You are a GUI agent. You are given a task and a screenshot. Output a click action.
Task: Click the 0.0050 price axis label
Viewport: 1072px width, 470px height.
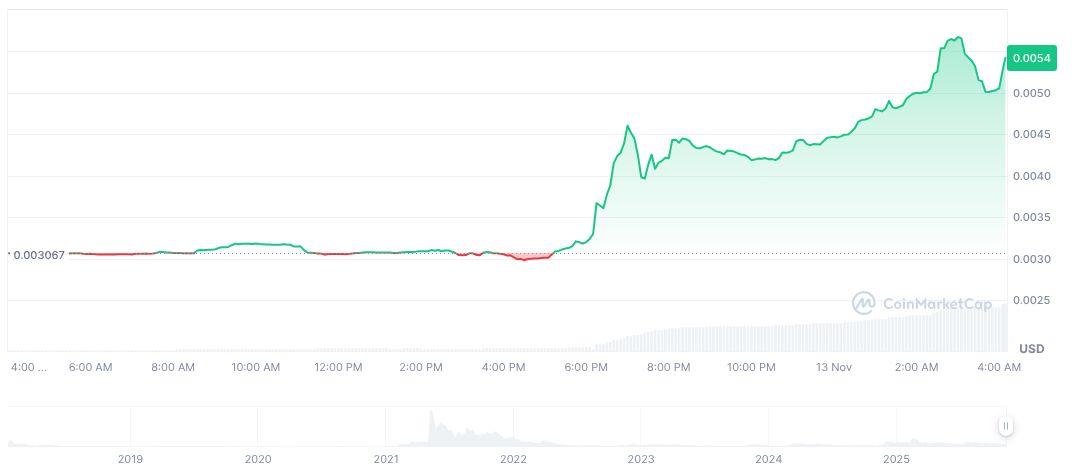(x=1030, y=93)
